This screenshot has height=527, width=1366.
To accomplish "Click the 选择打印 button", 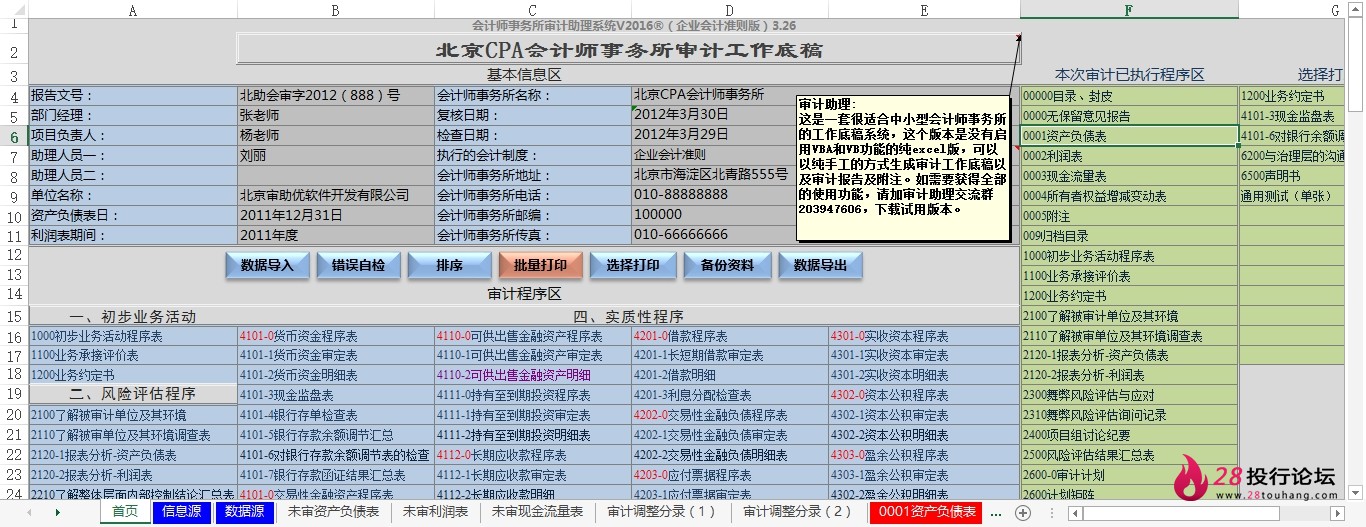I will point(632,265).
